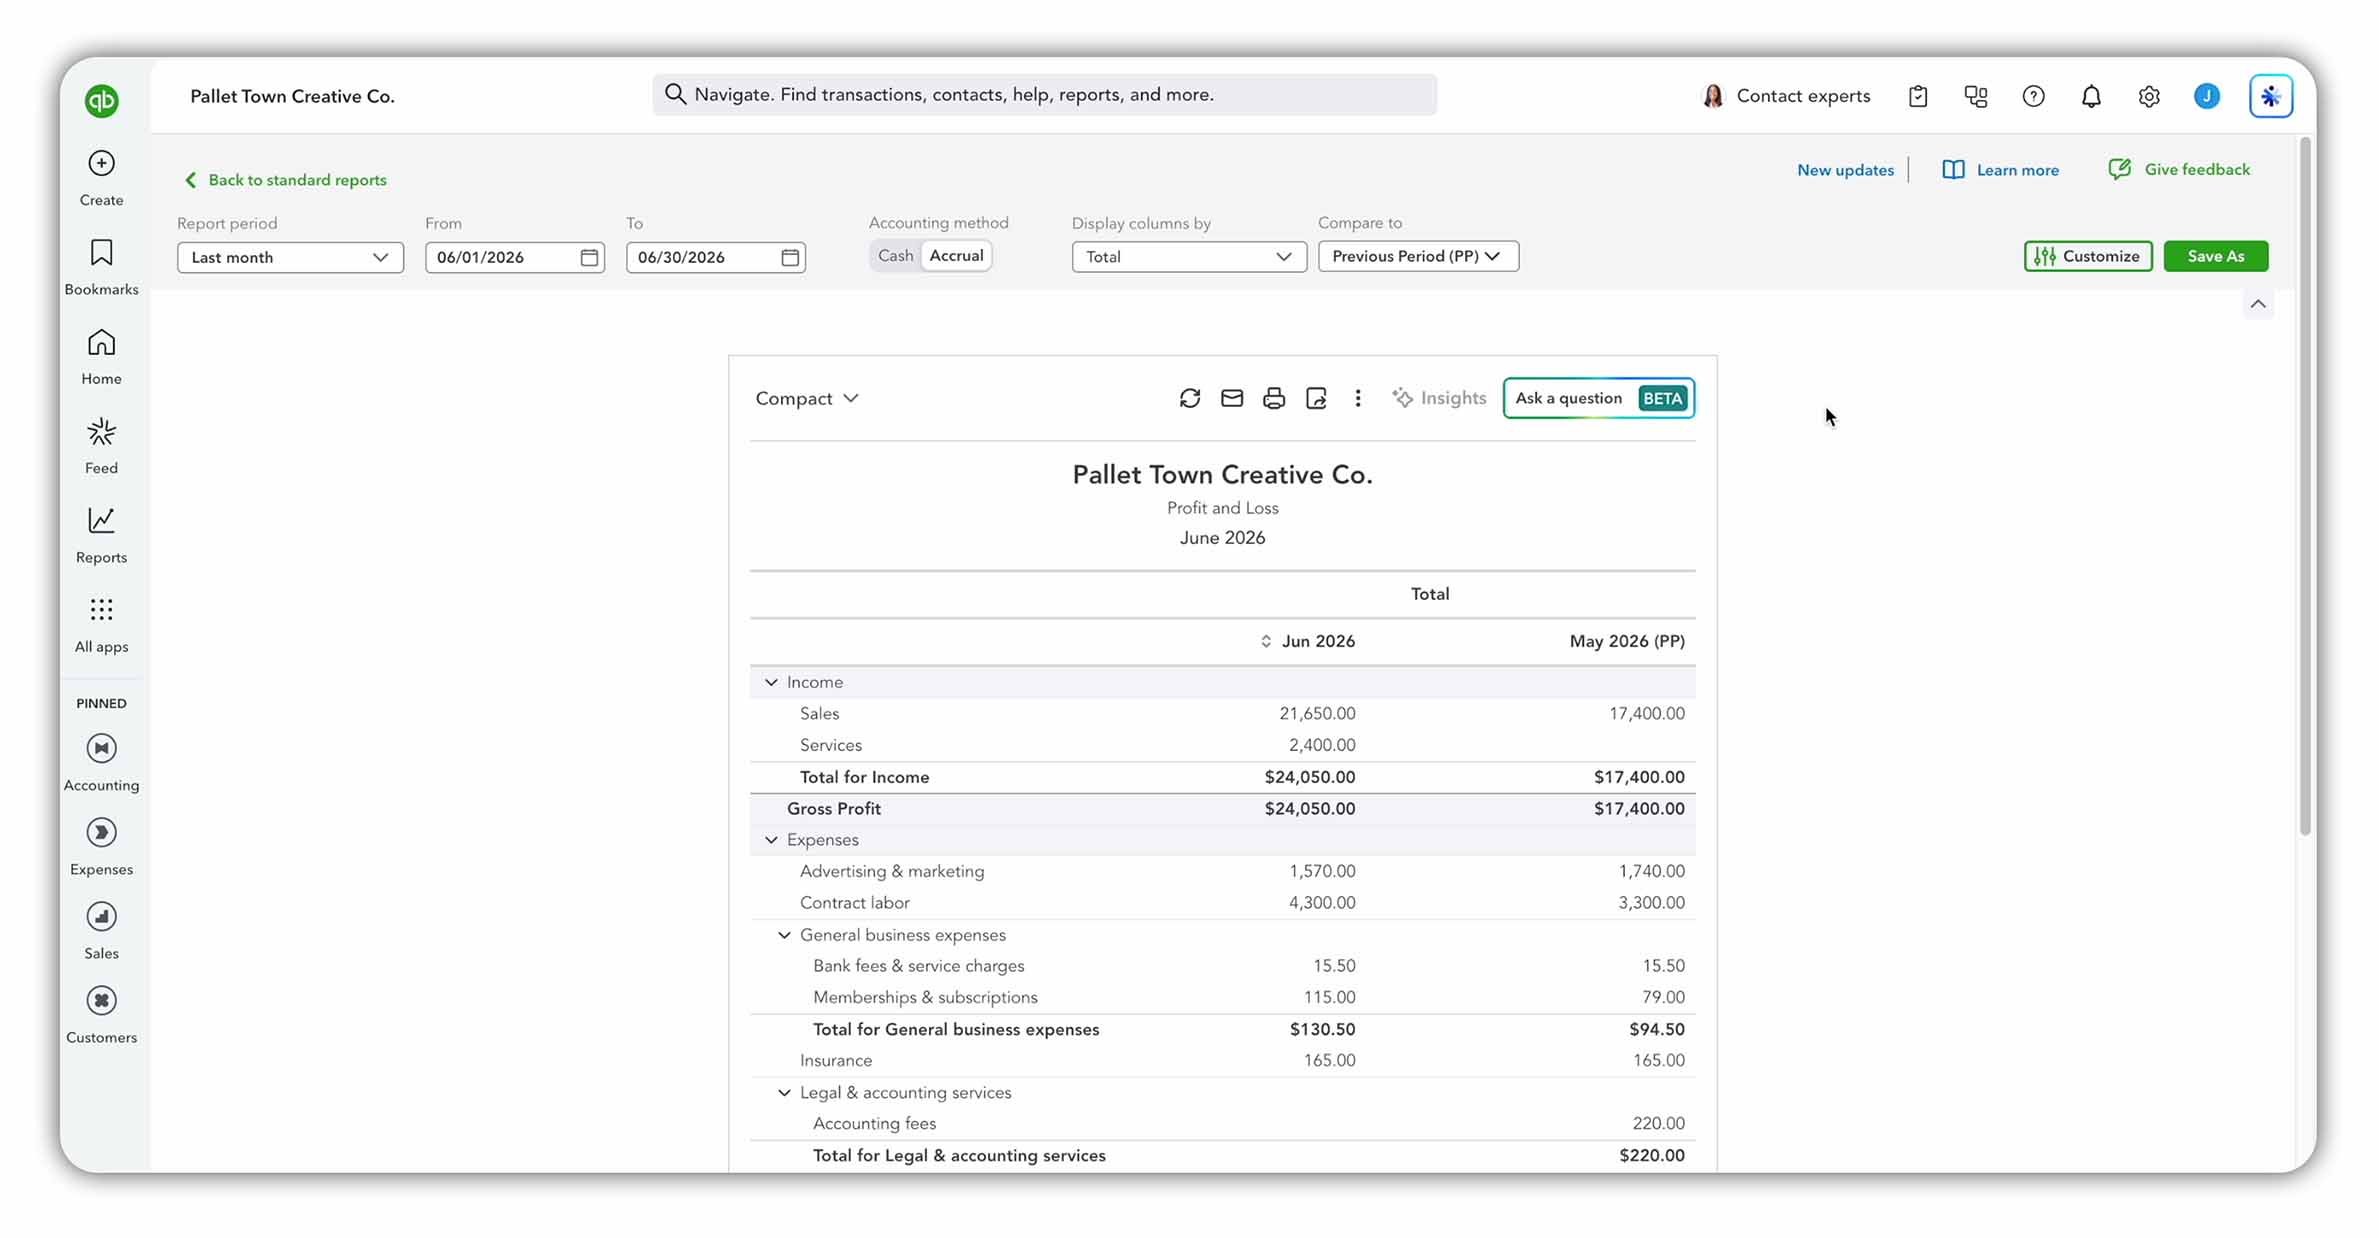Focus the Navigate search field
2379x1238 pixels.
[x=1044, y=94]
